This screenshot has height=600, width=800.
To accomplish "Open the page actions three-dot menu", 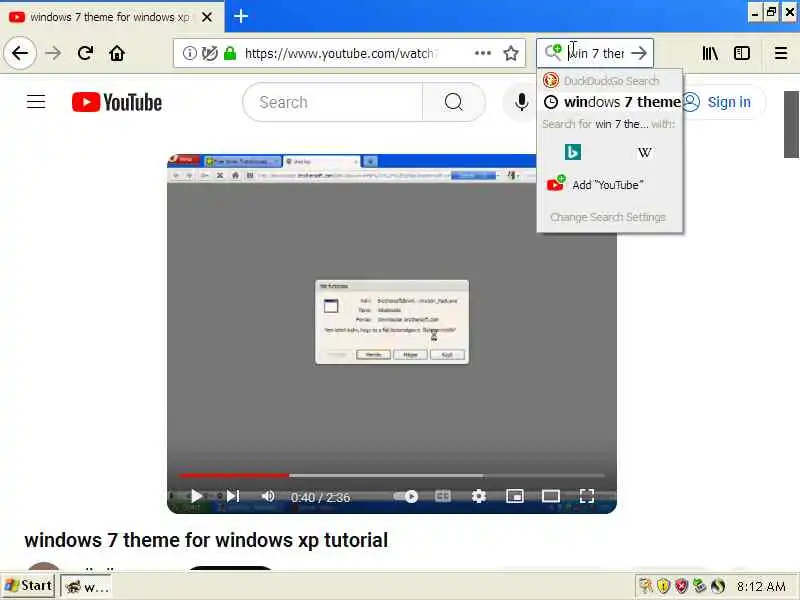I will coord(483,53).
